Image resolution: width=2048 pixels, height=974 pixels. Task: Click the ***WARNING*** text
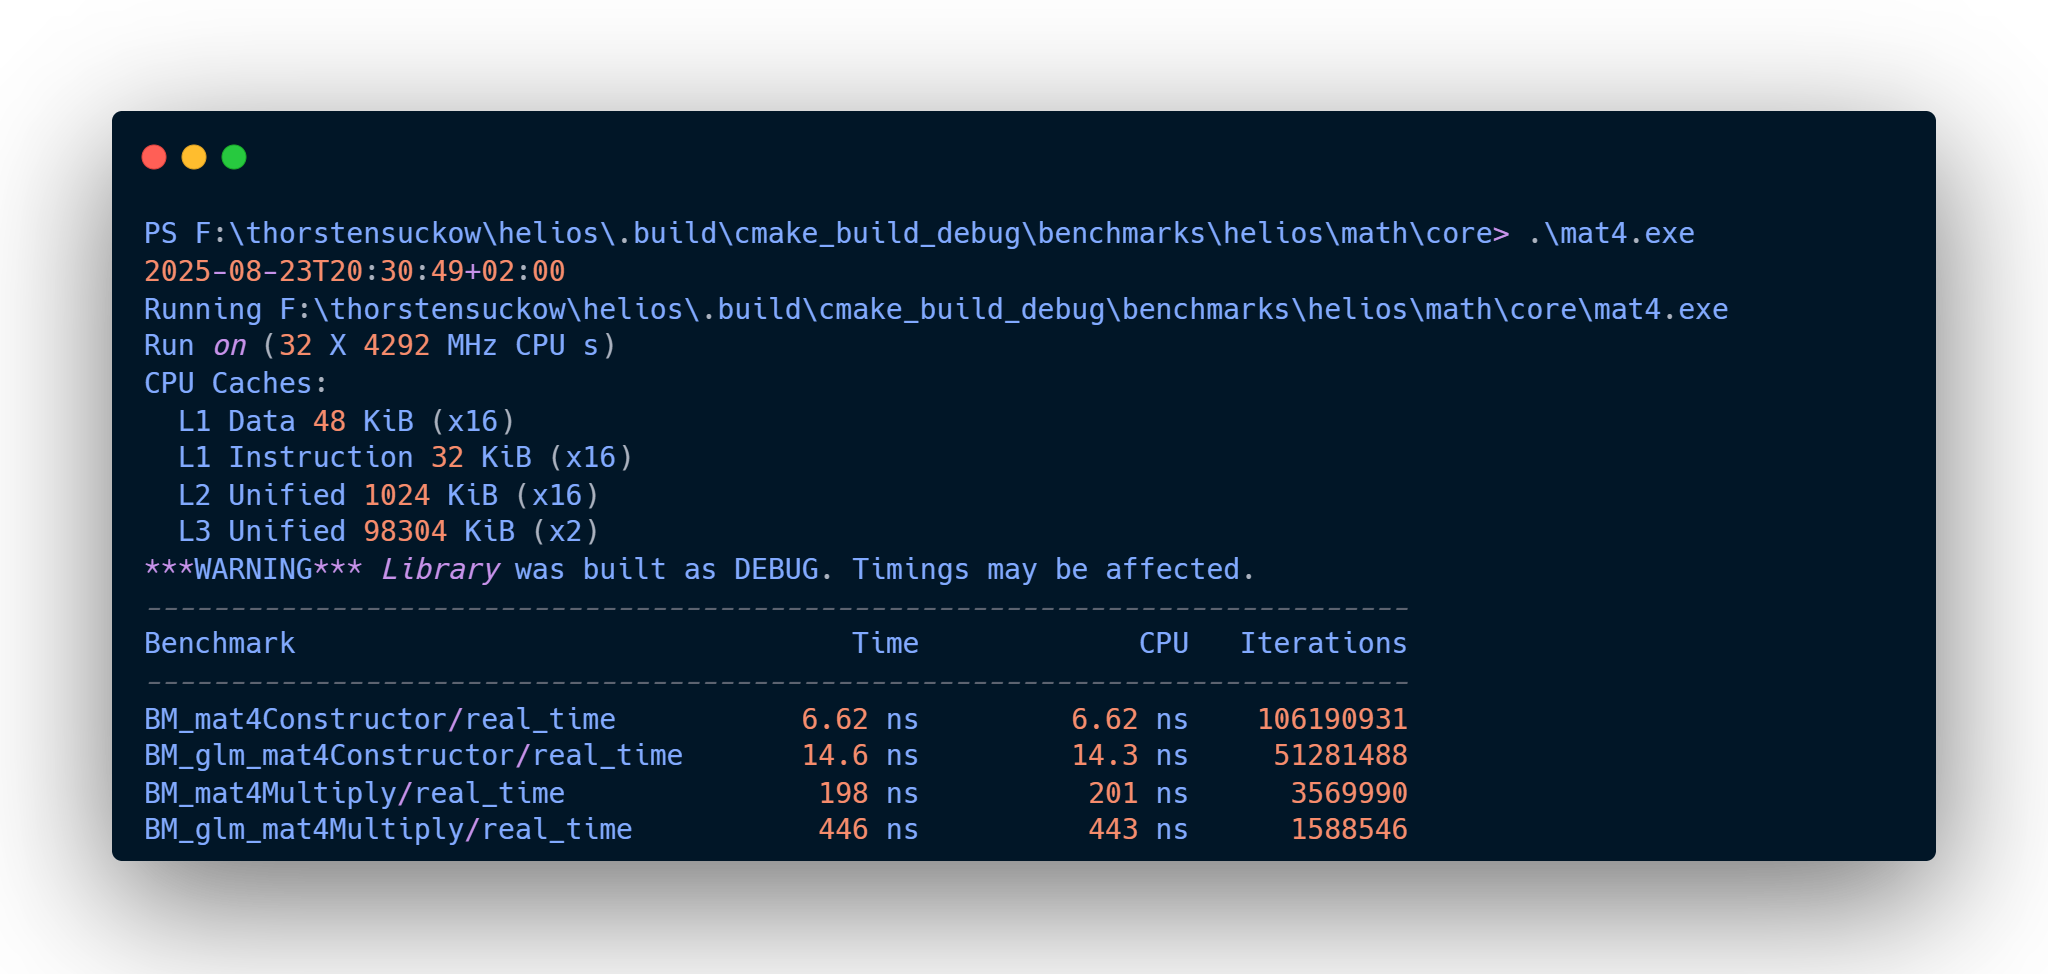(253, 570)
